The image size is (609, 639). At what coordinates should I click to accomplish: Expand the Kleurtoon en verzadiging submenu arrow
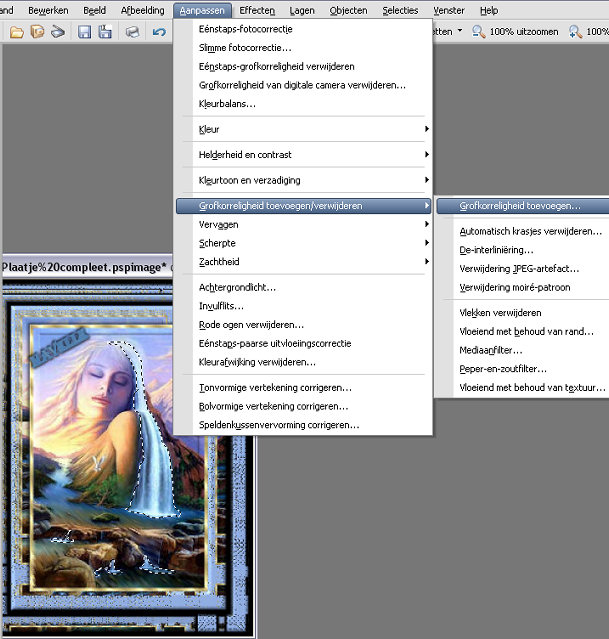point(426,180)
